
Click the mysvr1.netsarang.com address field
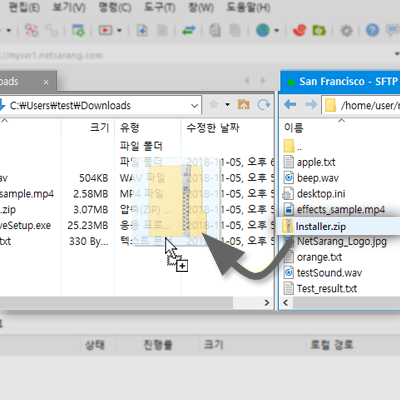coord(197,55)
